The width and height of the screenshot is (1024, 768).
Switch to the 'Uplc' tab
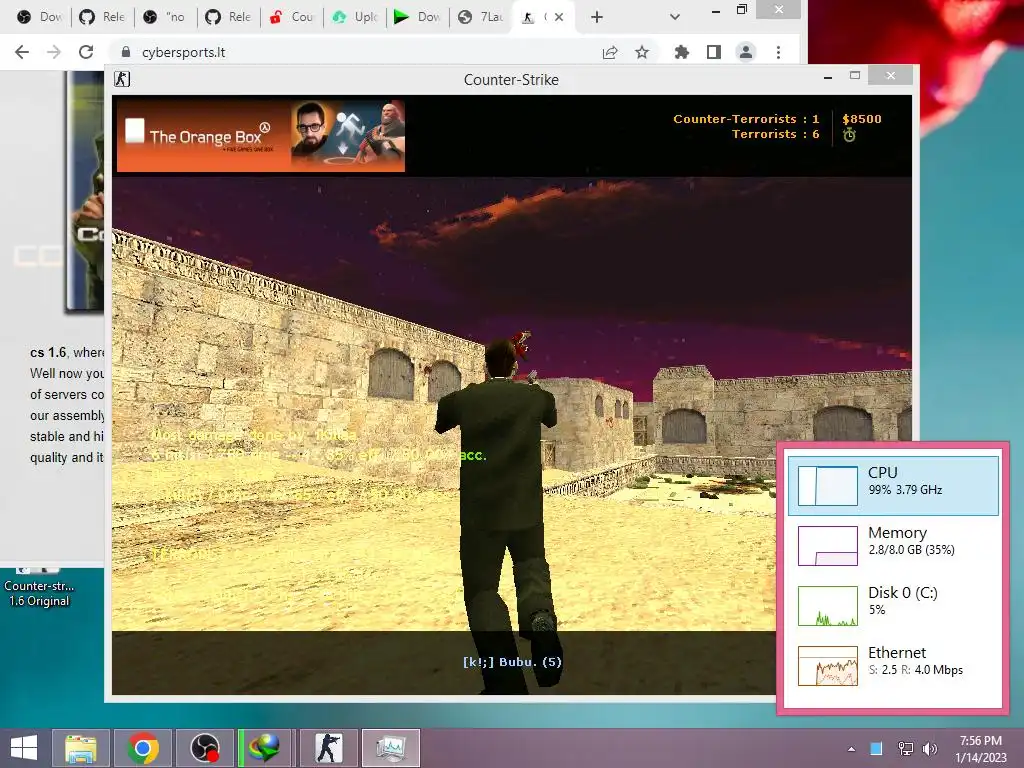tap(355, 17)
